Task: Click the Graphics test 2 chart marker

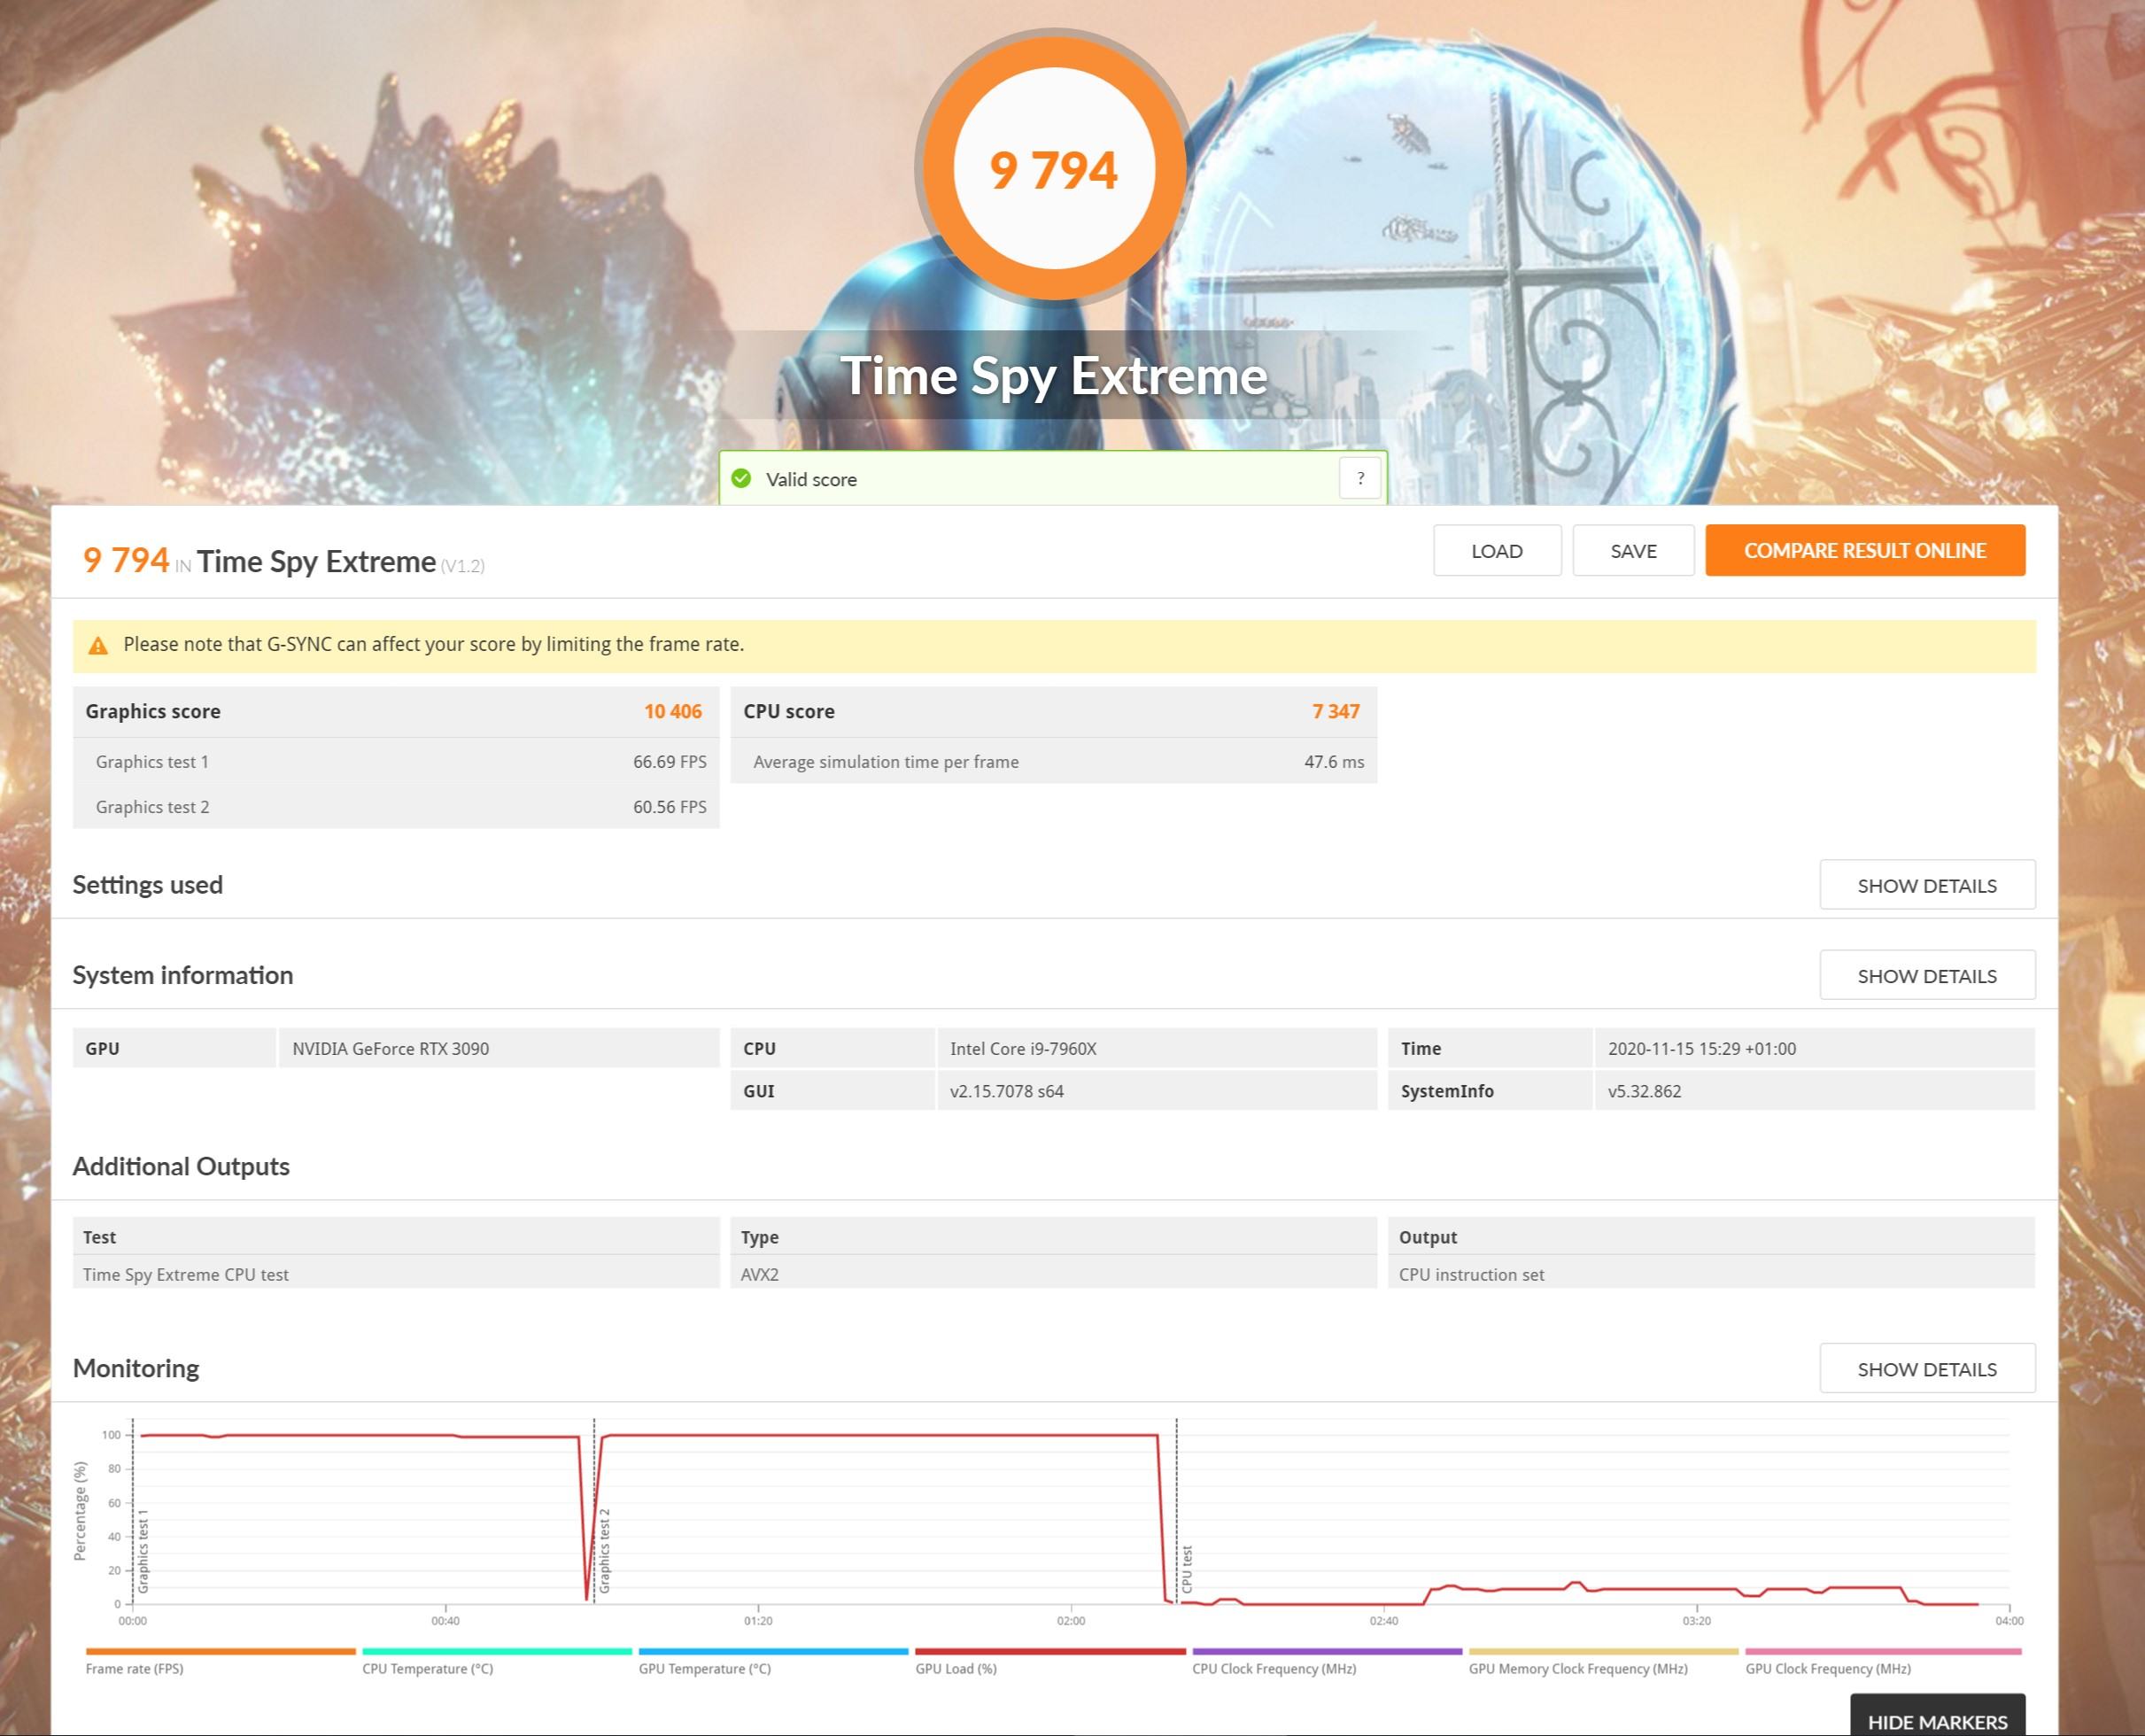Action: click(x=604, y=1551)
